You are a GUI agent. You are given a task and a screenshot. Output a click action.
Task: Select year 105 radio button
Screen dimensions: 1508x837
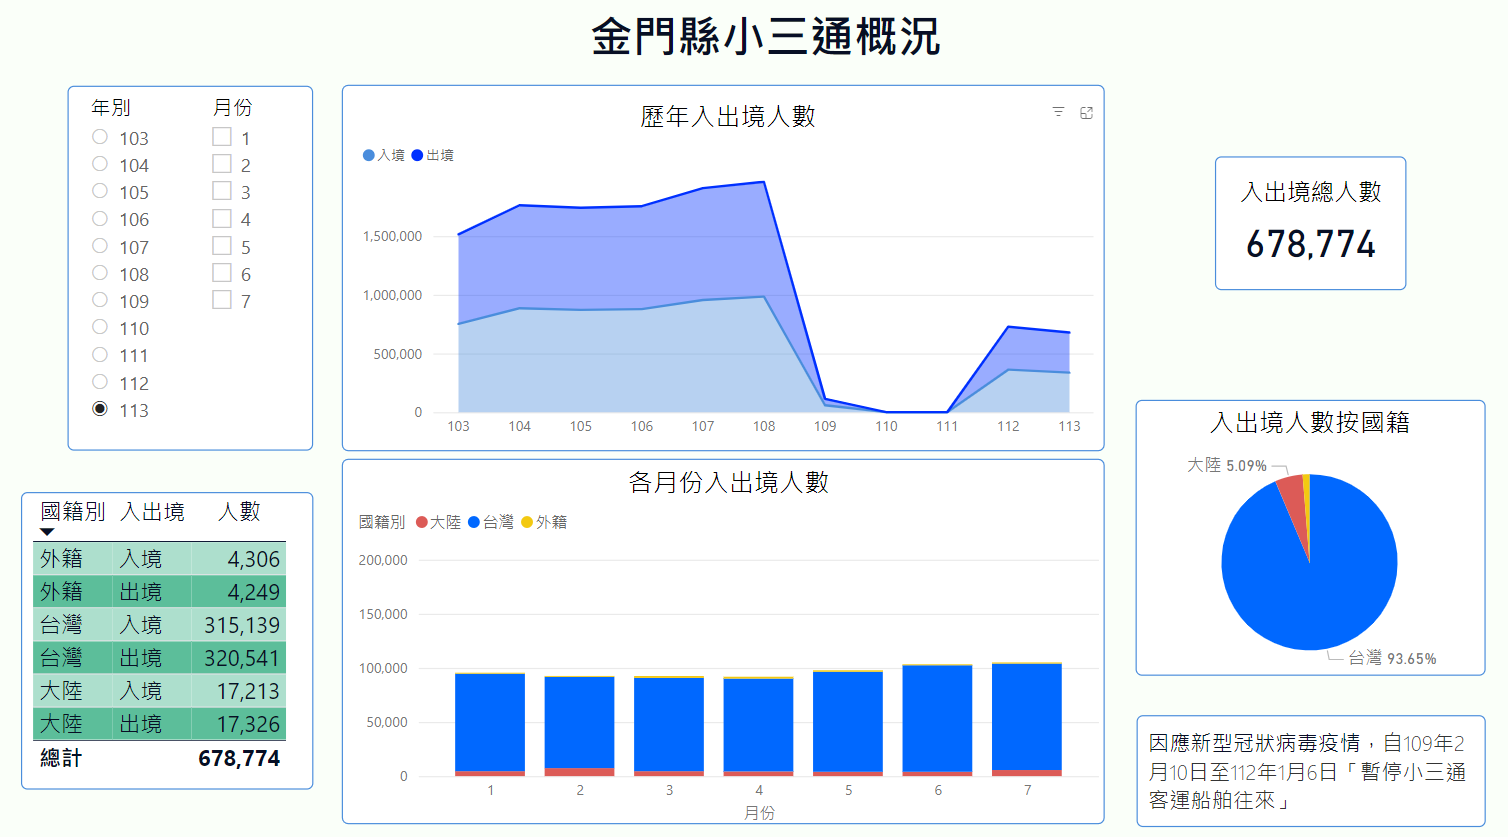[x=100, y=191]
